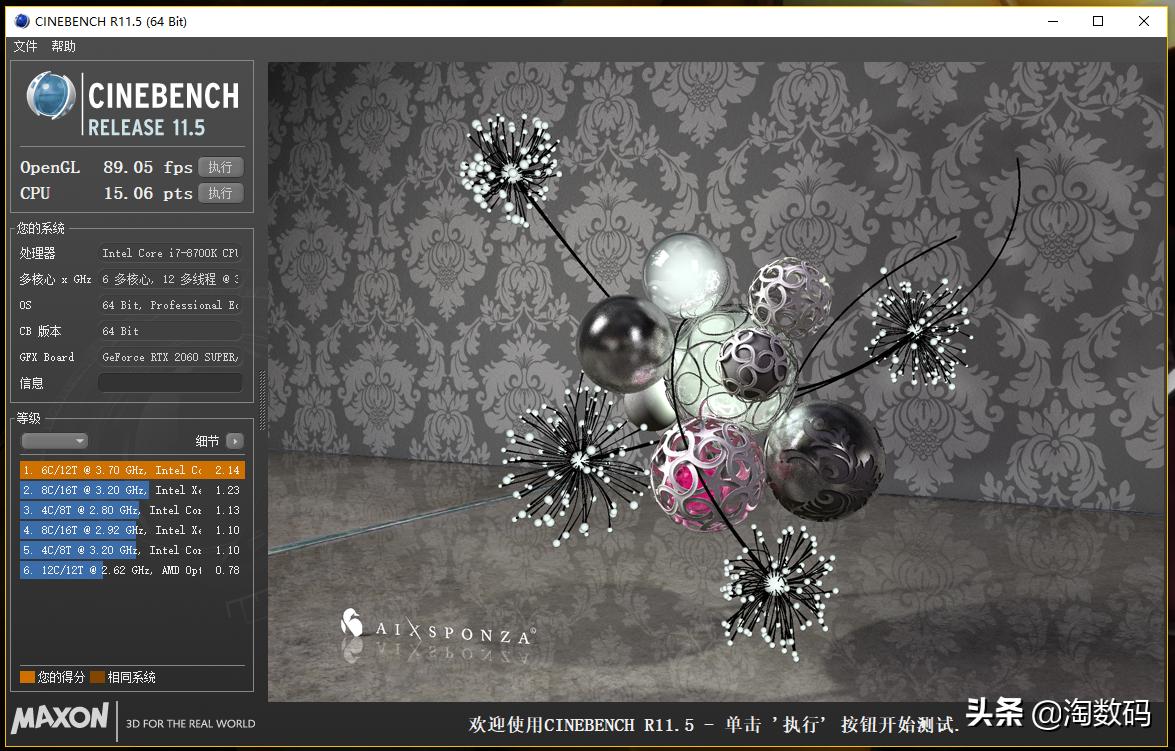Click the GFX Board field with RTX 2060 SUPER

coord(170,357)
